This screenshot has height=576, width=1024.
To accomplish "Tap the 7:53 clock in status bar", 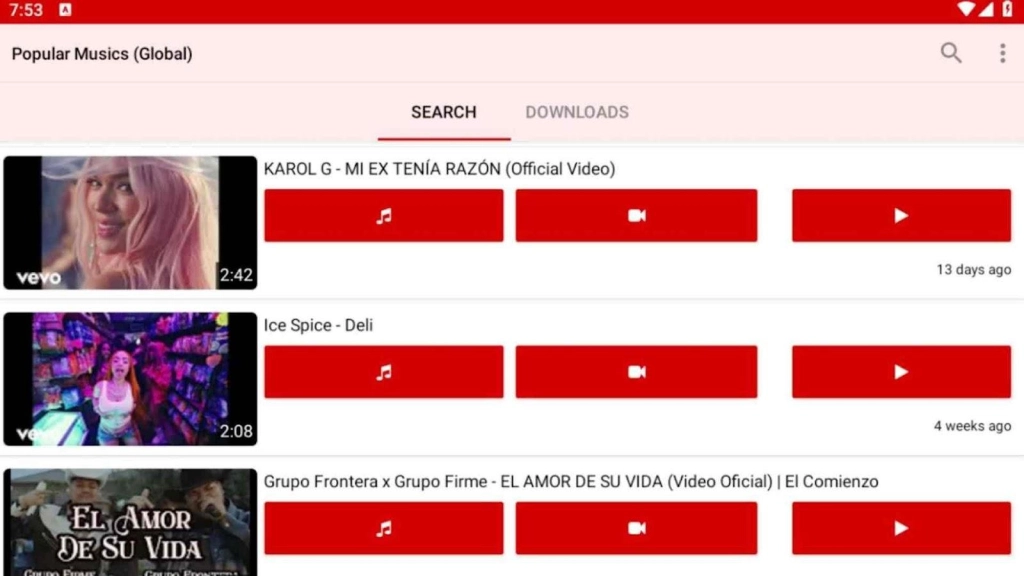I will [x=25, y=10].
